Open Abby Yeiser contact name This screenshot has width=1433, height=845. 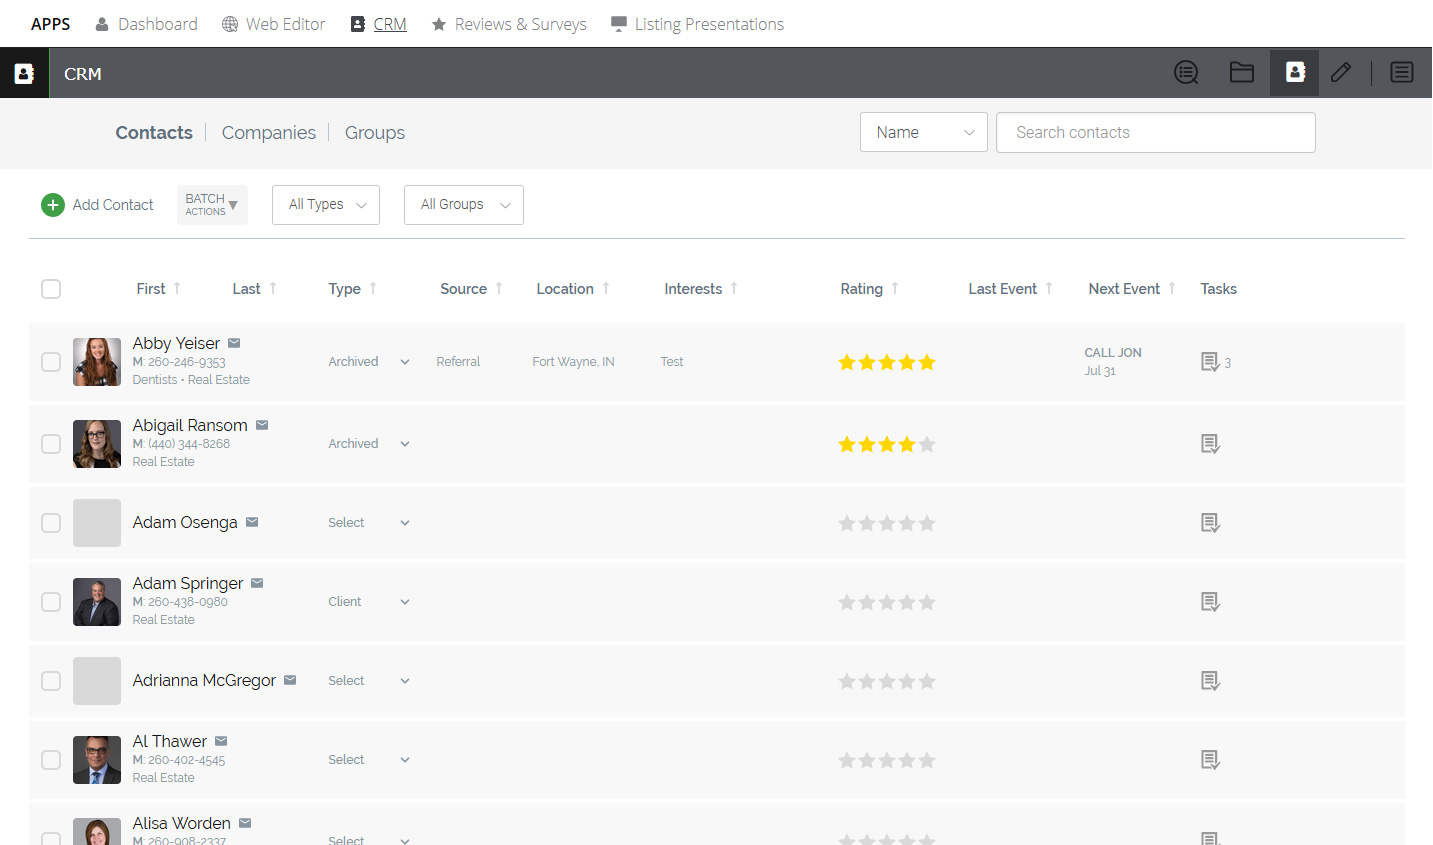tap(176, 343)
